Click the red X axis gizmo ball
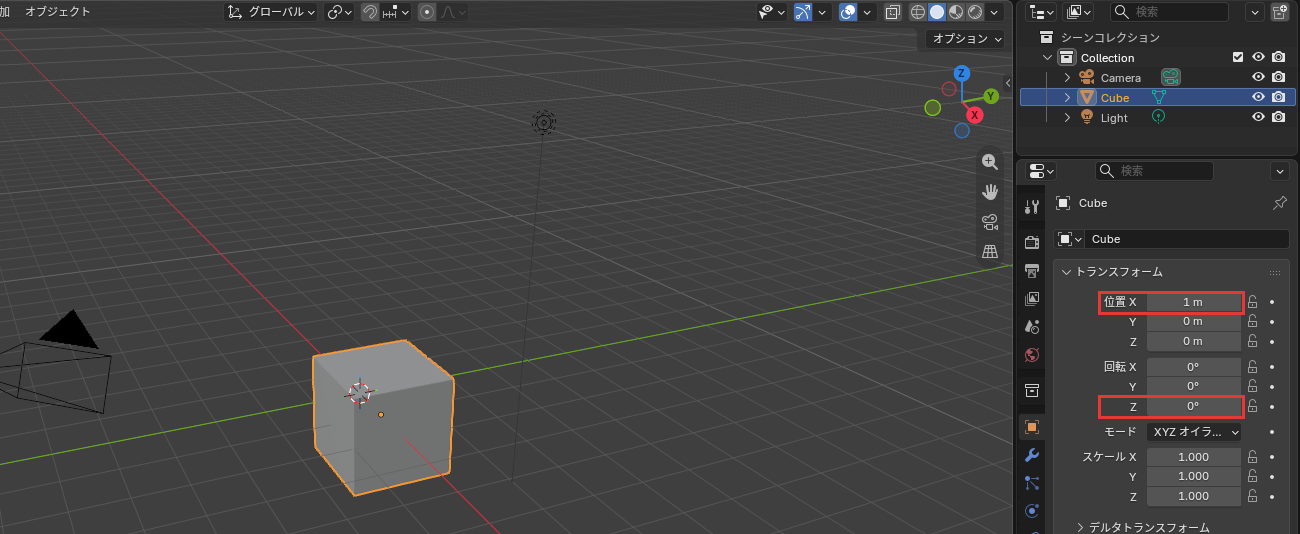The width and height of the screenshot is (1300, 534). (x=974, y=115)
